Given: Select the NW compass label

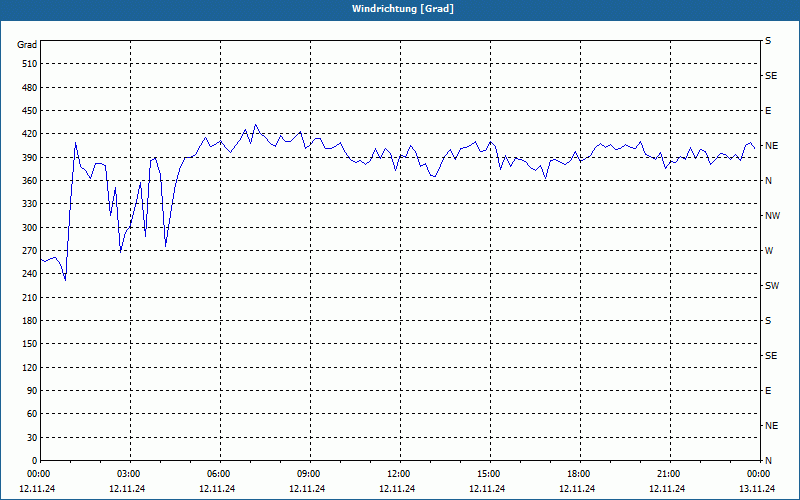Looking at the screenshot, I should coord(772,216).
